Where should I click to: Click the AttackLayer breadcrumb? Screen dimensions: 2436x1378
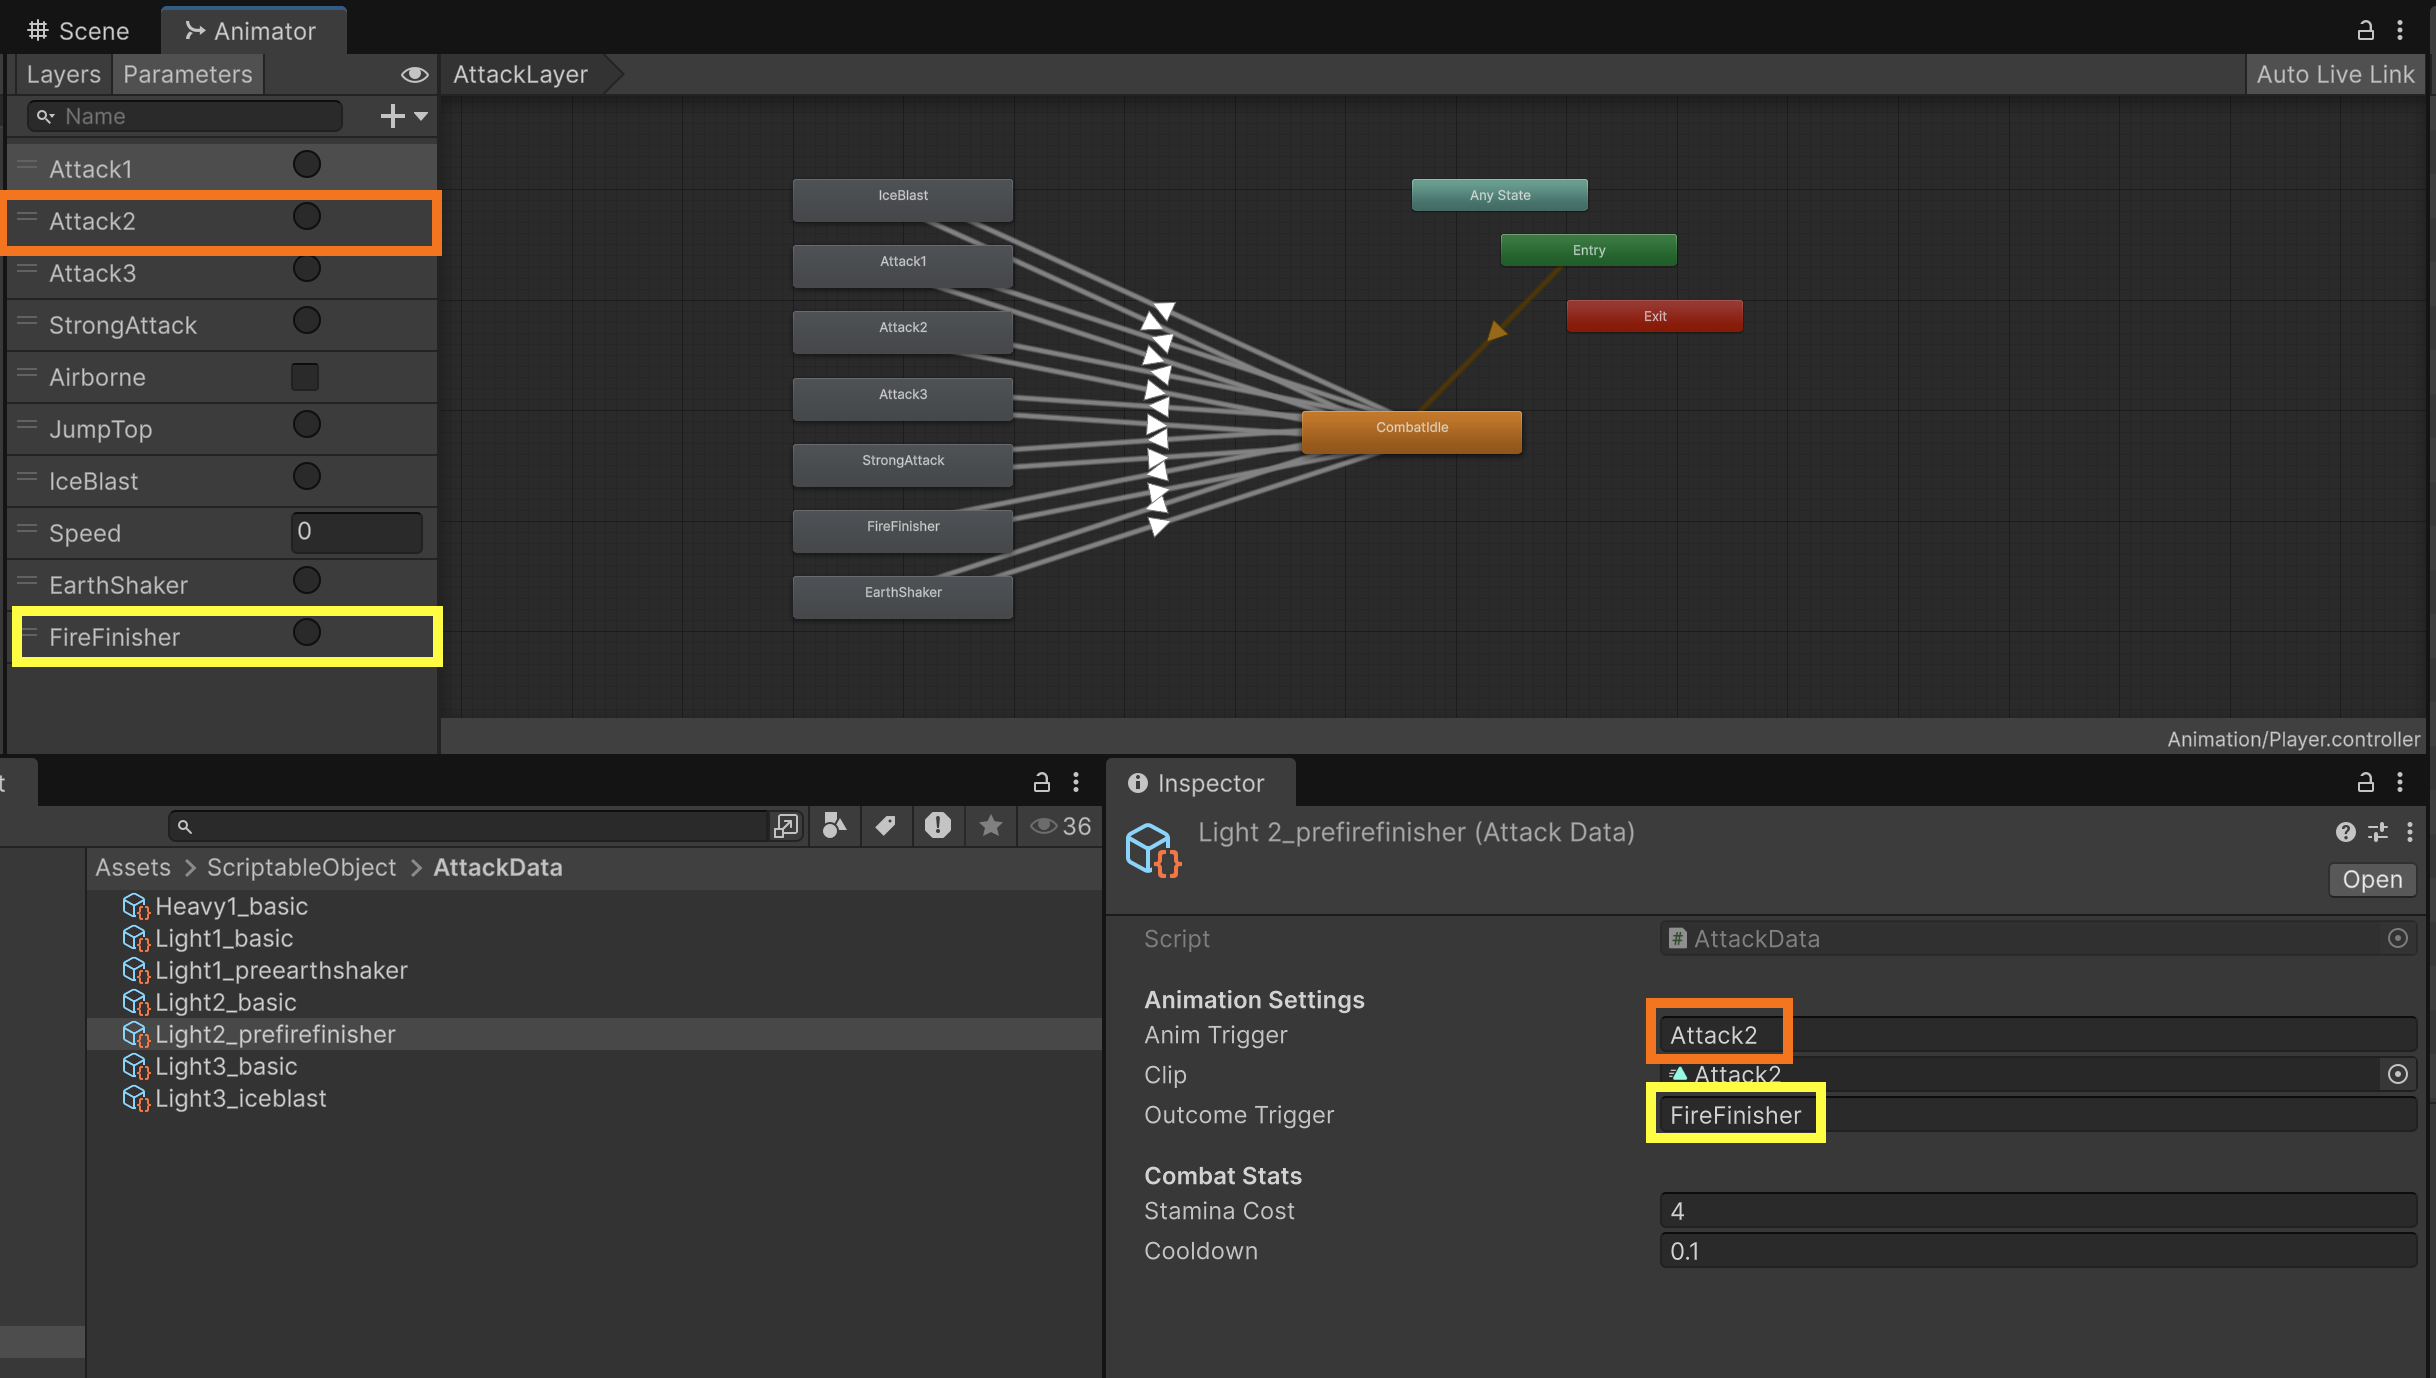click(520, 75)
